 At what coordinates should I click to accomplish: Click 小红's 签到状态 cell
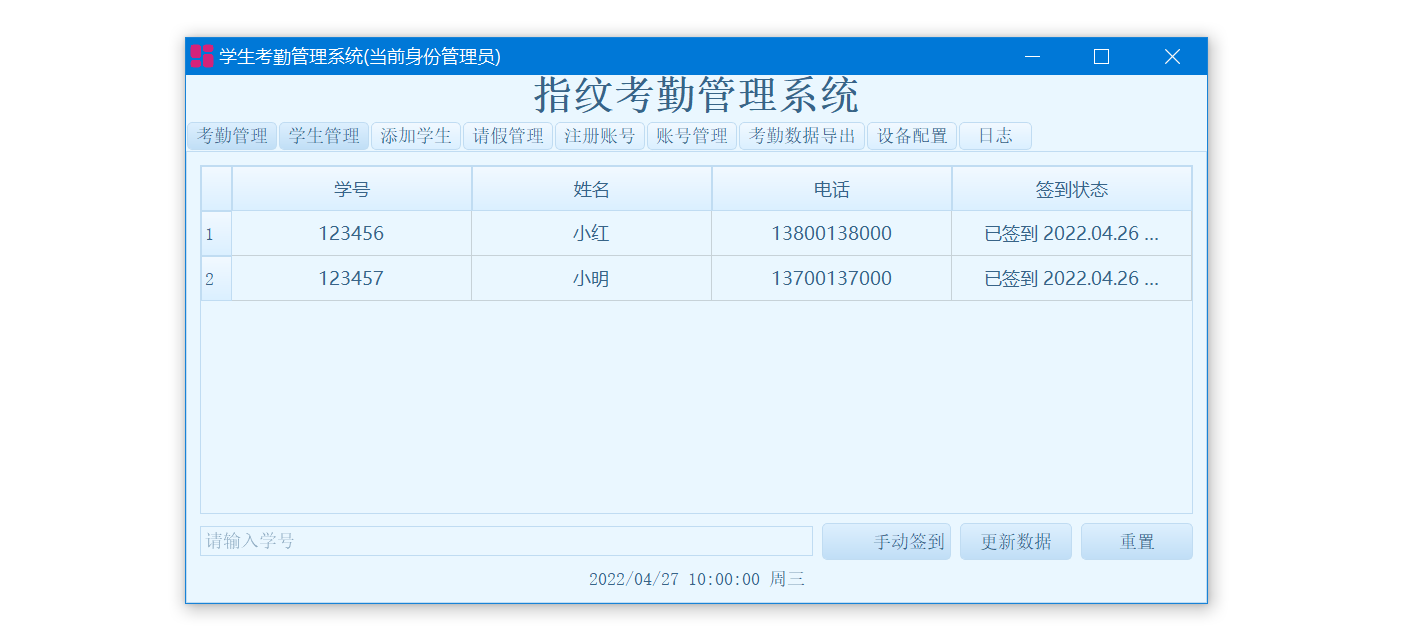pos(1072,234)
